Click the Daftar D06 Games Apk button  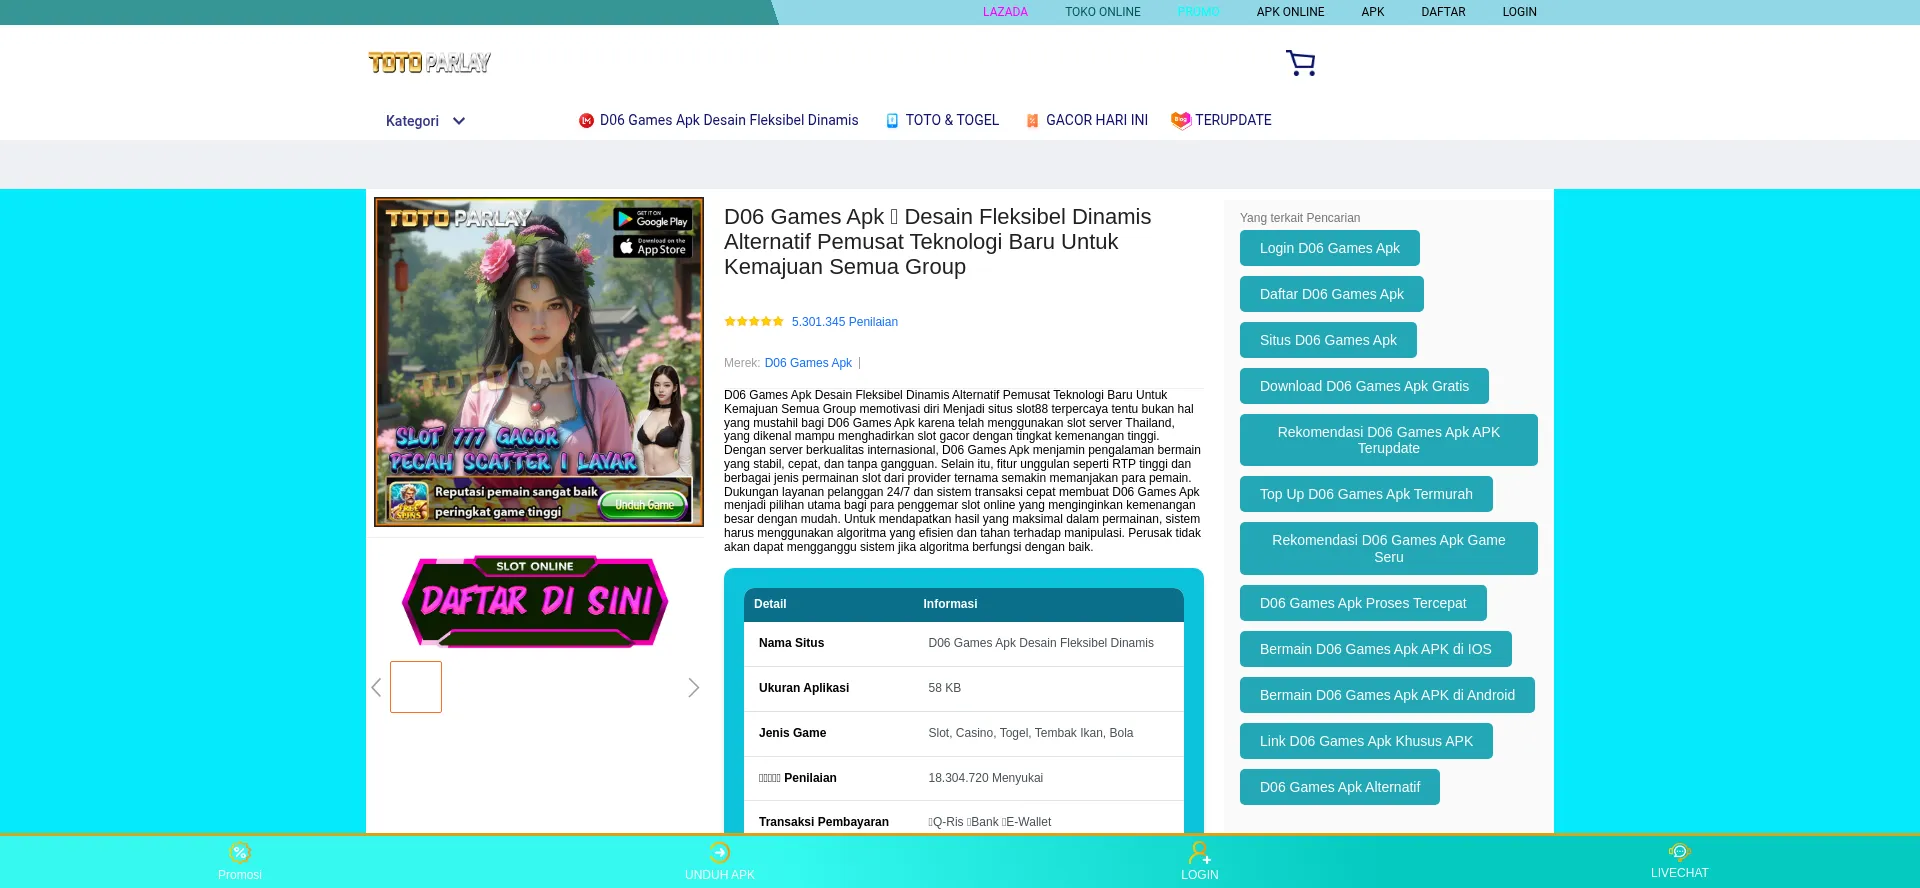click(1332, 294)
